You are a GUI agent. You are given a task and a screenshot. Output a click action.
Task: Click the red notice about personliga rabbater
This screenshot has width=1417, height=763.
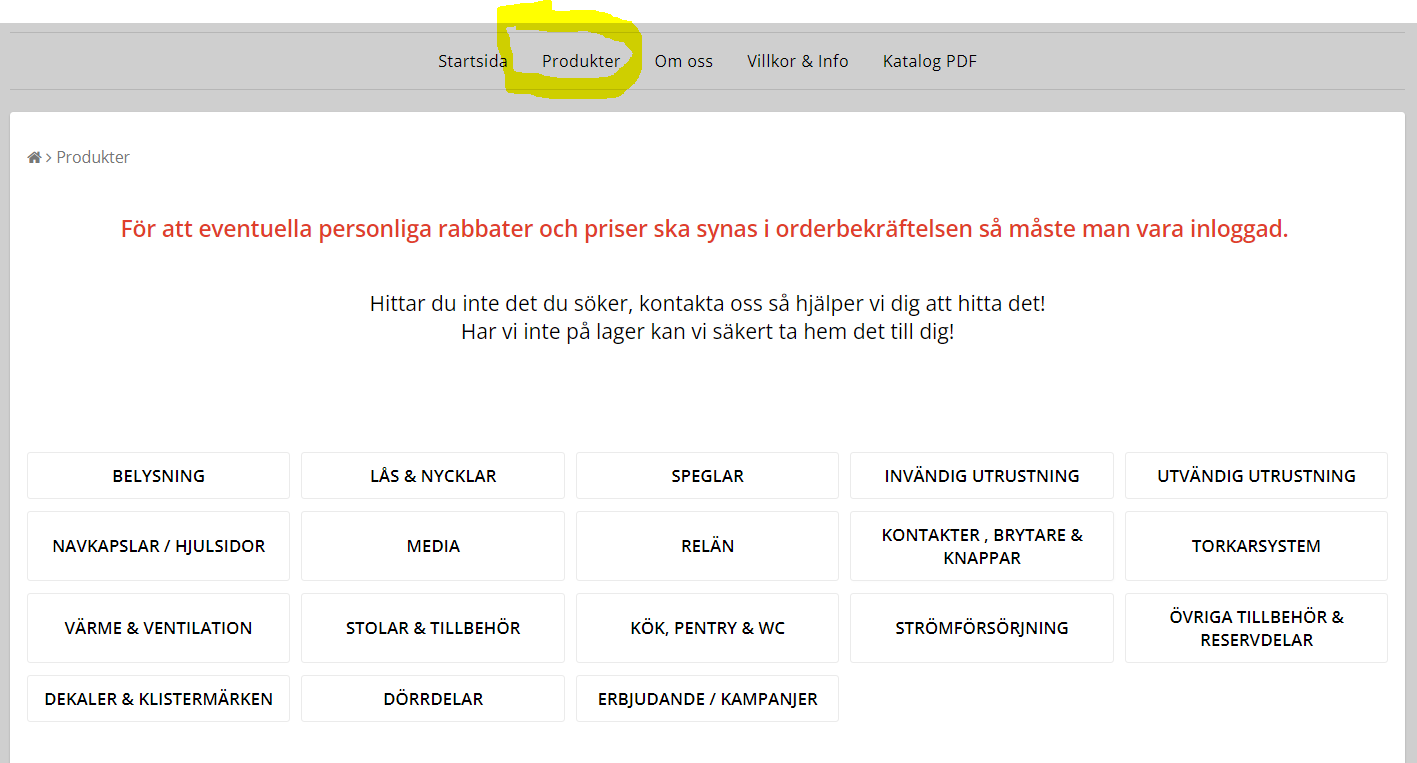704,229
